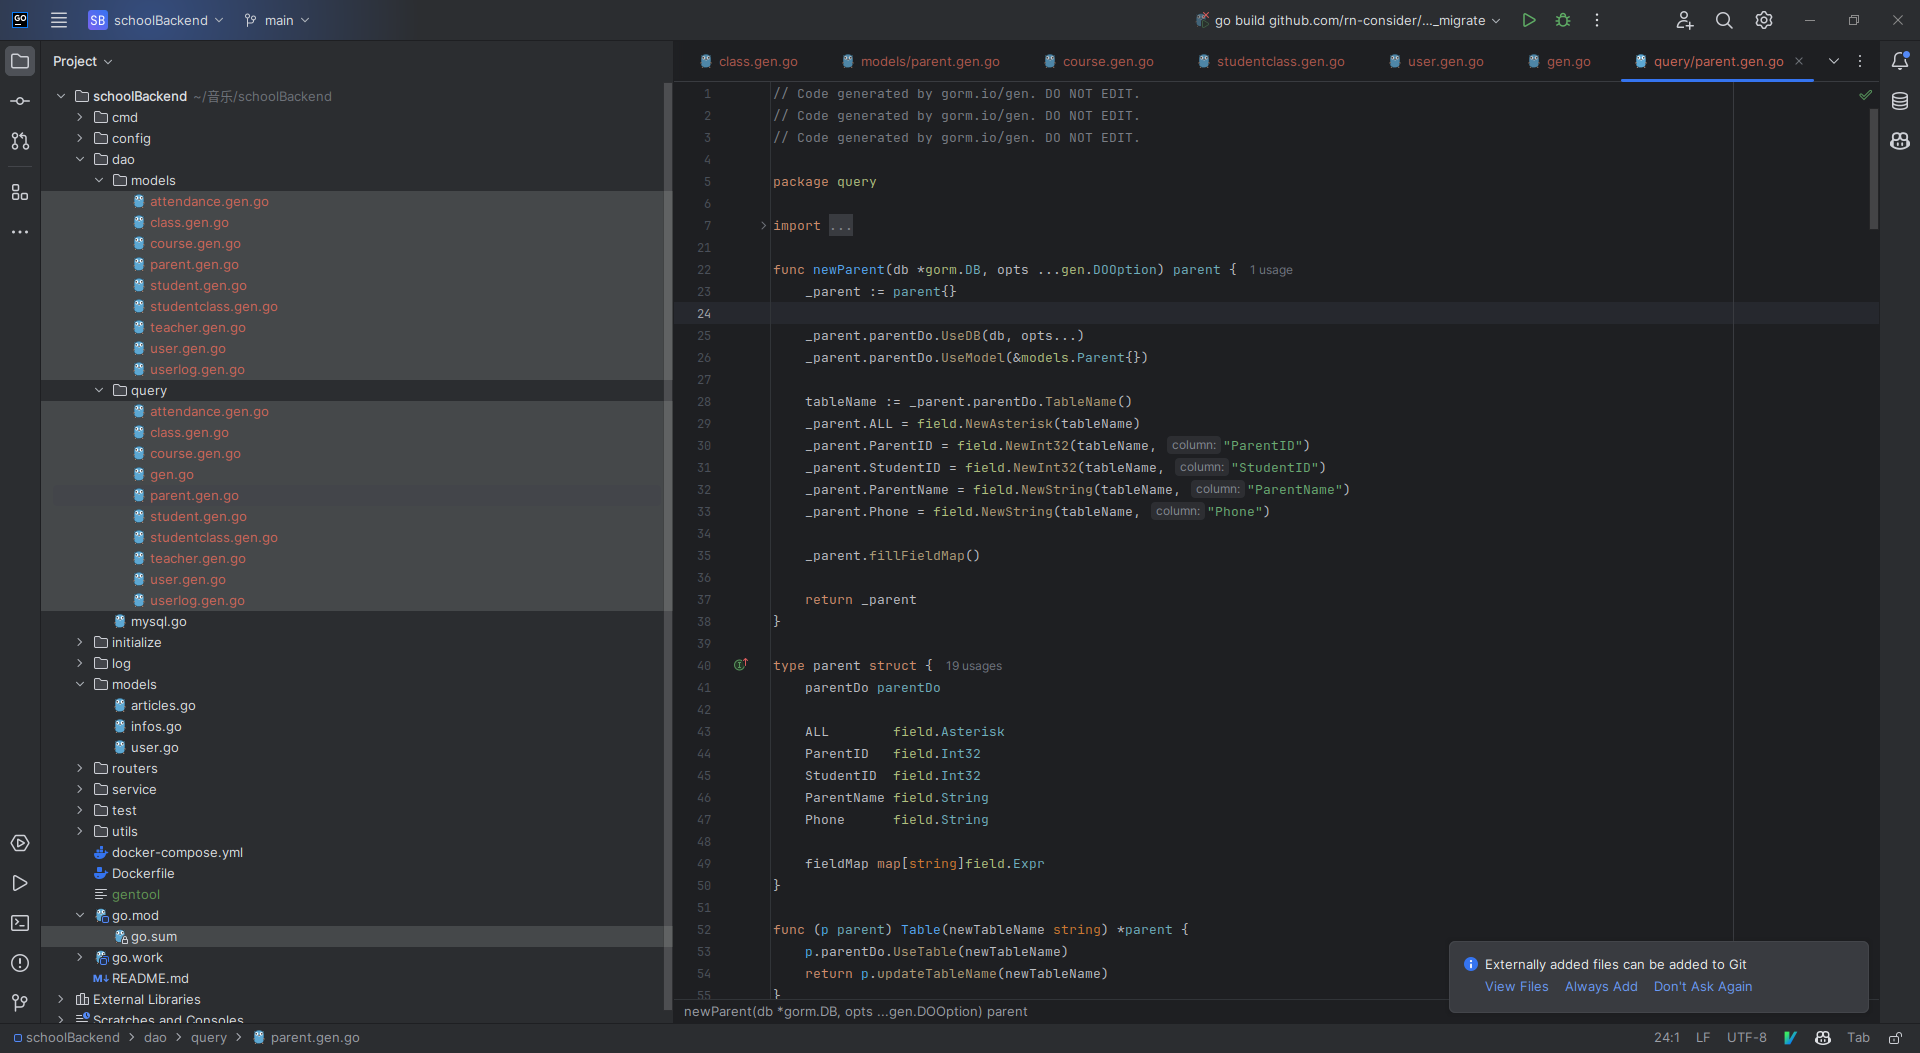Screen dimensions: 1920x1053
Task: Click View Files link in notification
Action: [x=1516, y=986]
